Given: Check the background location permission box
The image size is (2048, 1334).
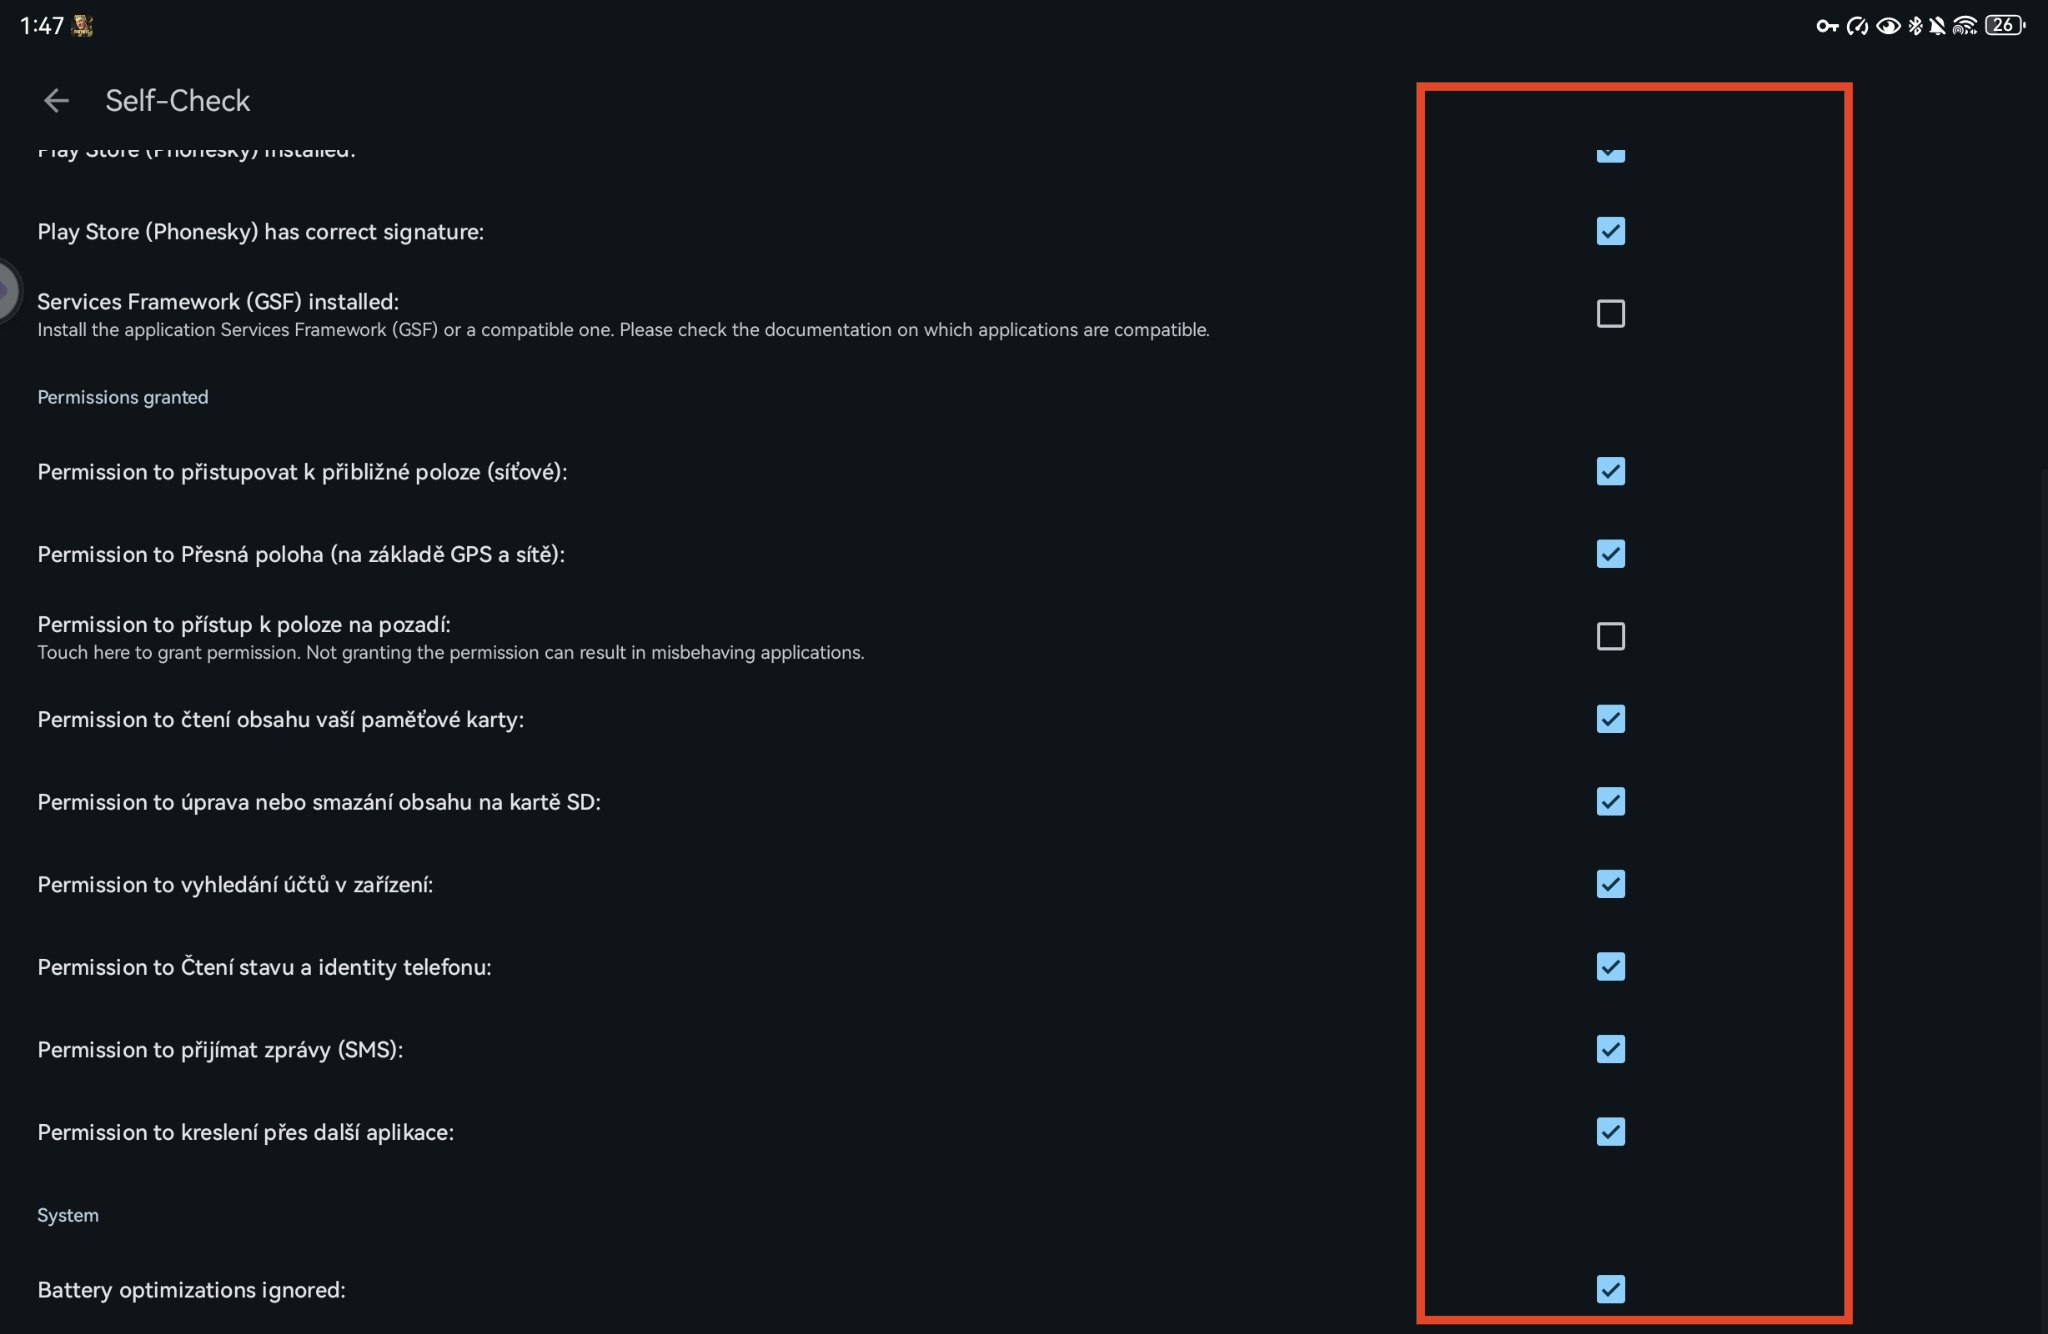Looking at the screenshot, I should point(1610,636).
